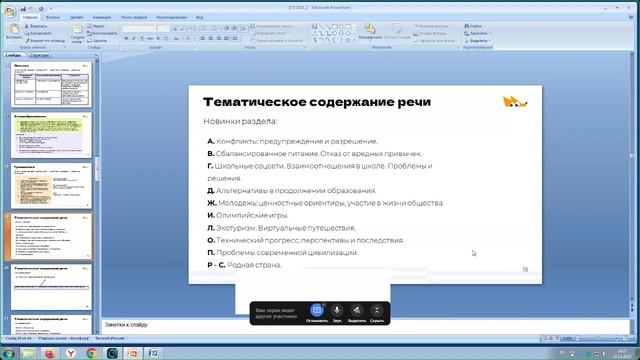This screenshot has width=640, height=360.
Task: Click the Clear Formatting icon
Action: click(x=191, y=29)
